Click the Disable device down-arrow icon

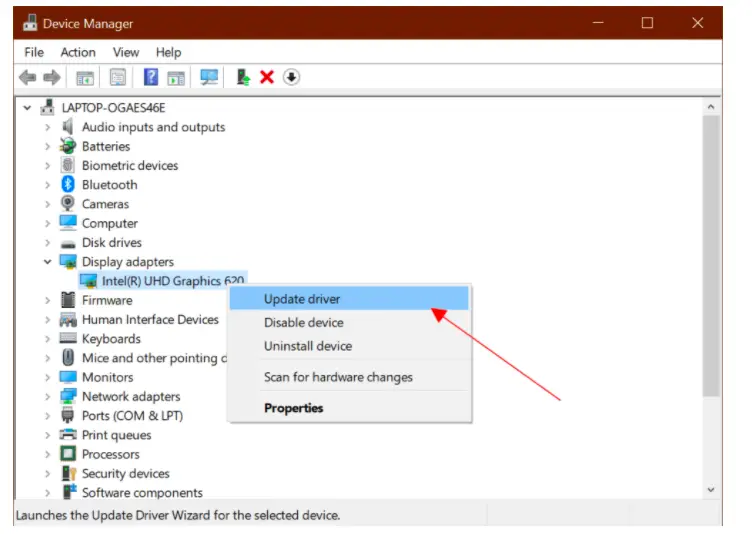[x=291, y=77]
